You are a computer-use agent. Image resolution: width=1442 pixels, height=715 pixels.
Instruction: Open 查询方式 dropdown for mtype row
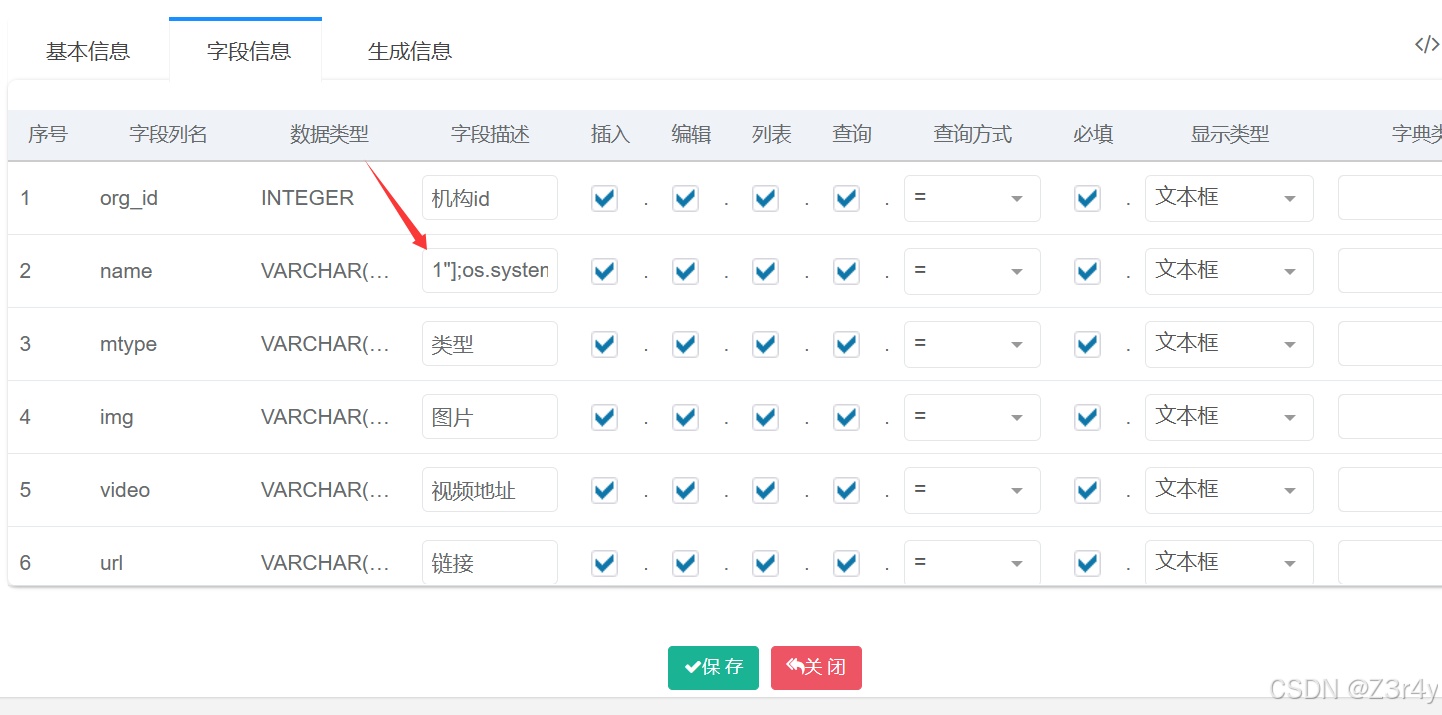coord(972,344)
